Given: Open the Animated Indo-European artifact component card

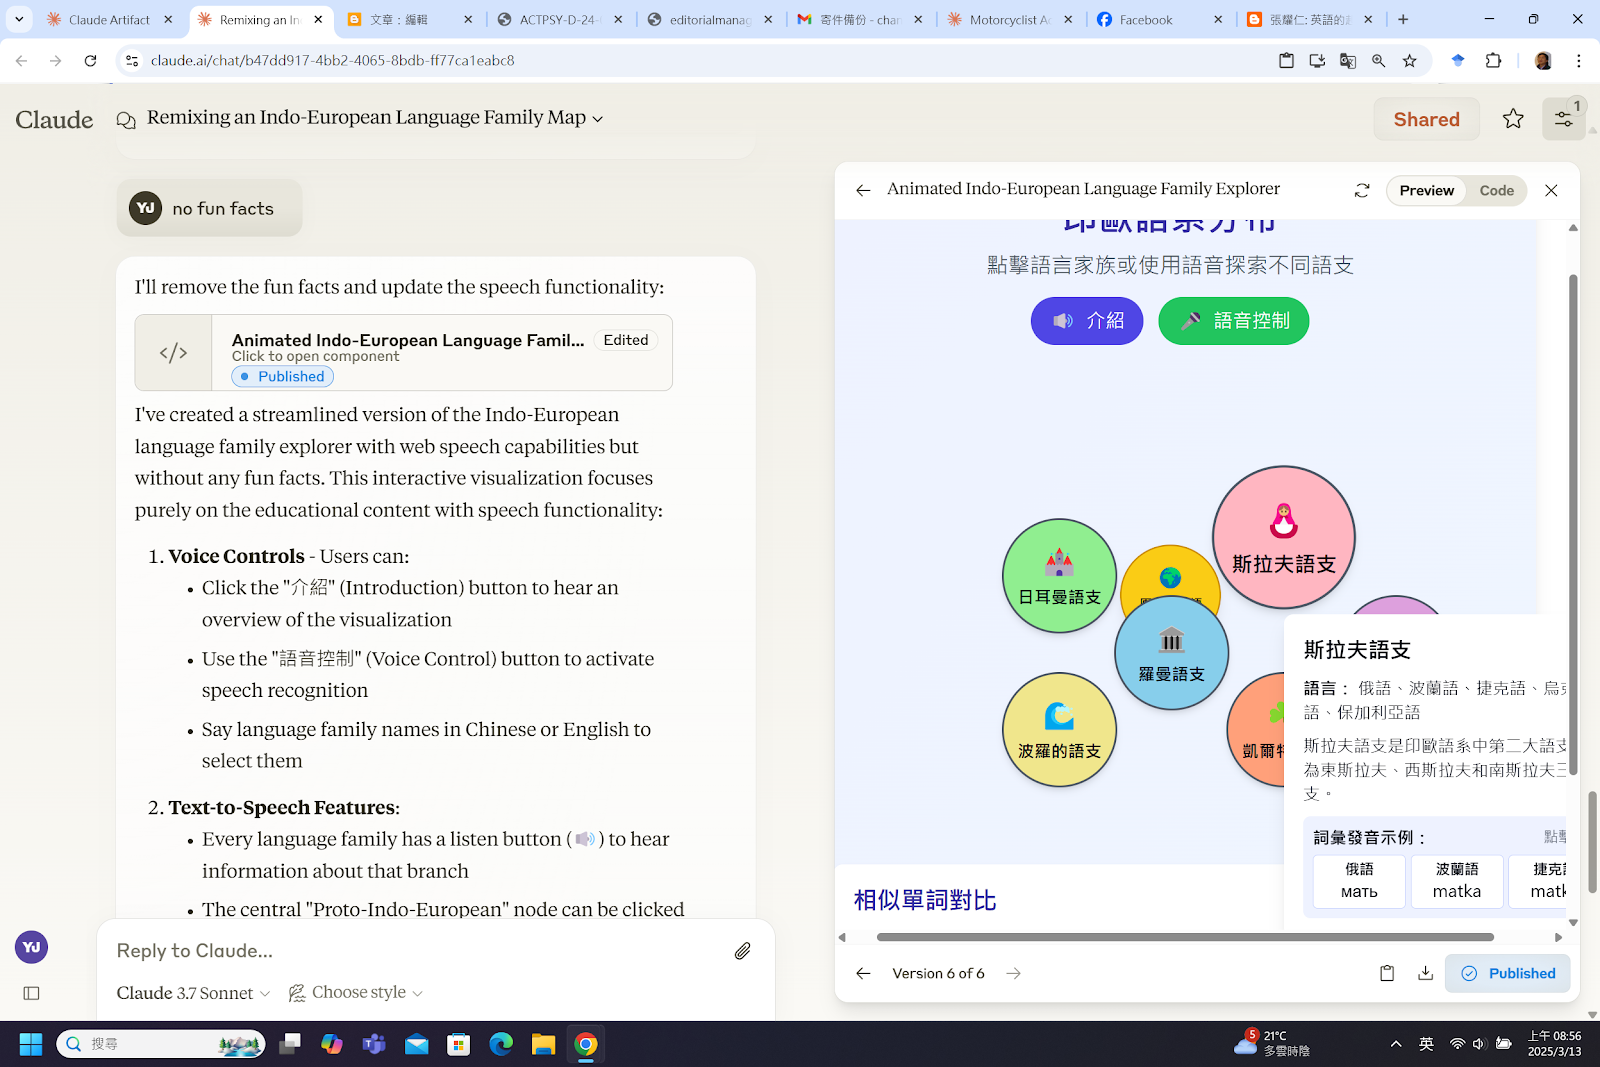Looking at the screenshot, I should click(403, 352).
